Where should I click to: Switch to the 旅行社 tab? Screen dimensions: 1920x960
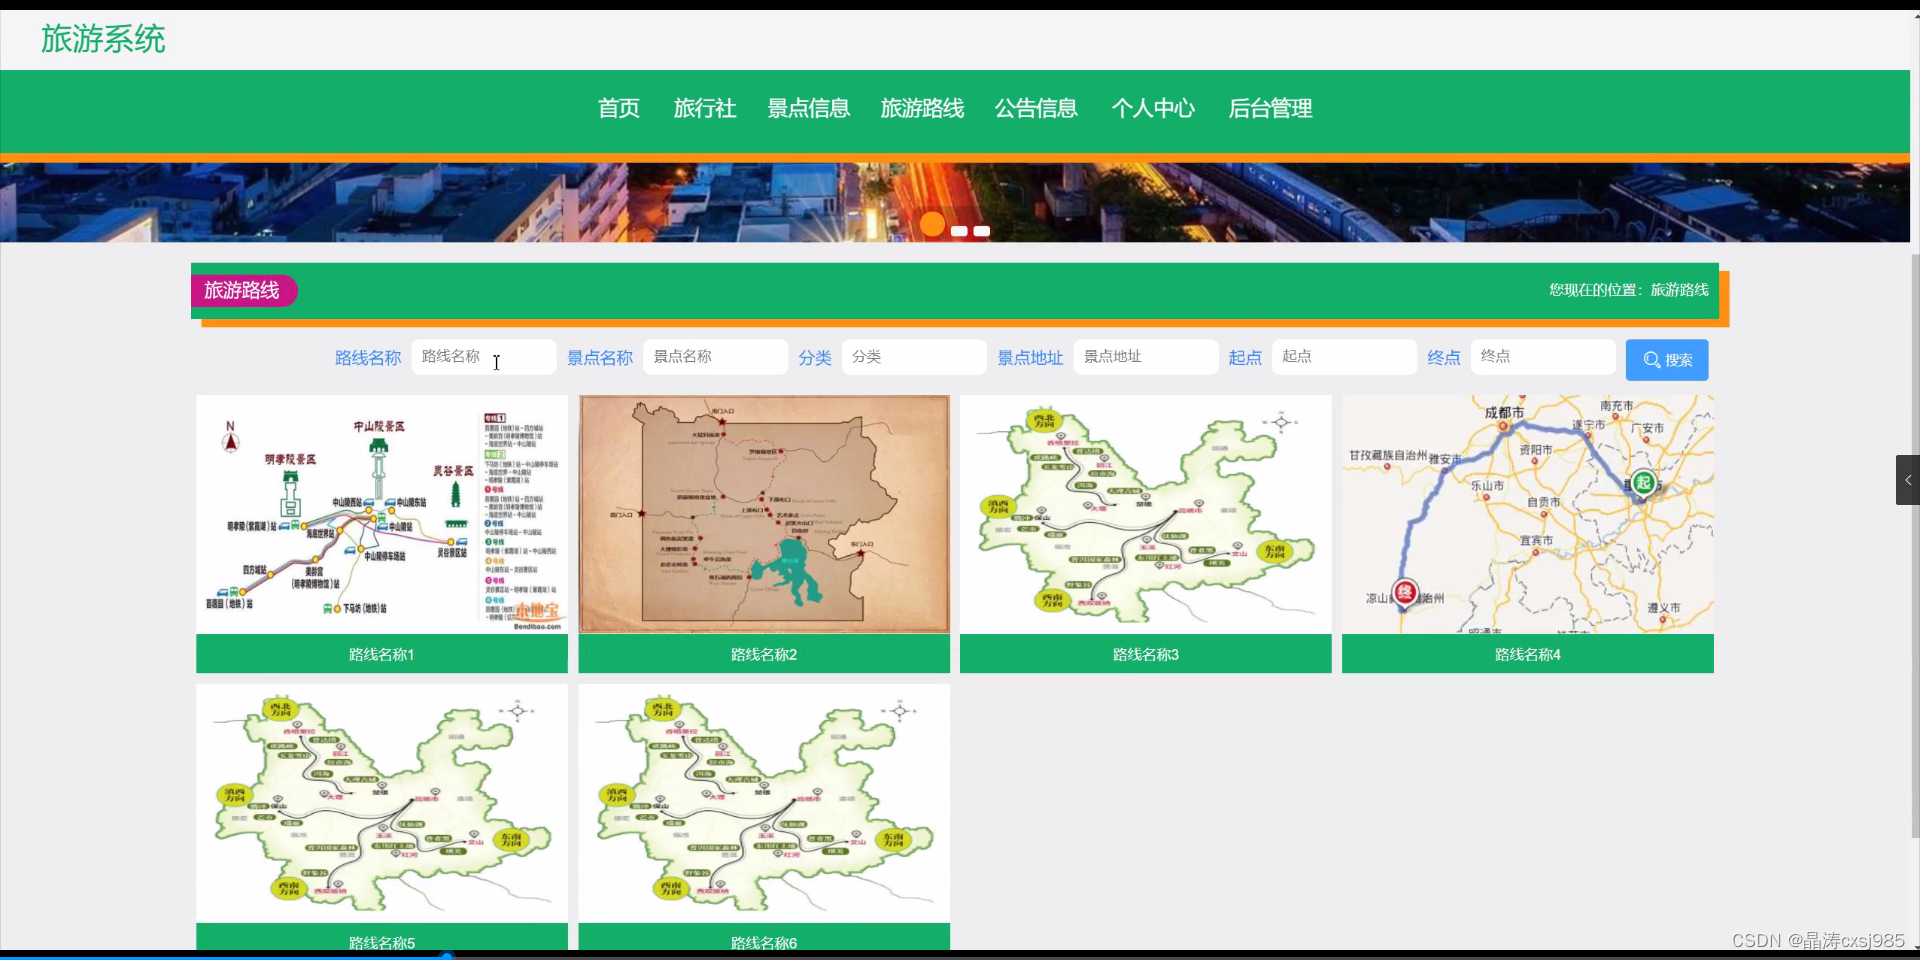(x=704, y=110)
